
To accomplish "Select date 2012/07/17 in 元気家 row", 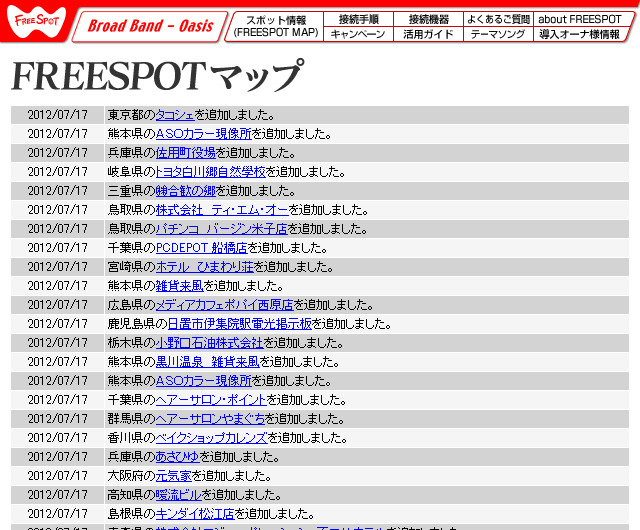I will [x=58, y=476].
